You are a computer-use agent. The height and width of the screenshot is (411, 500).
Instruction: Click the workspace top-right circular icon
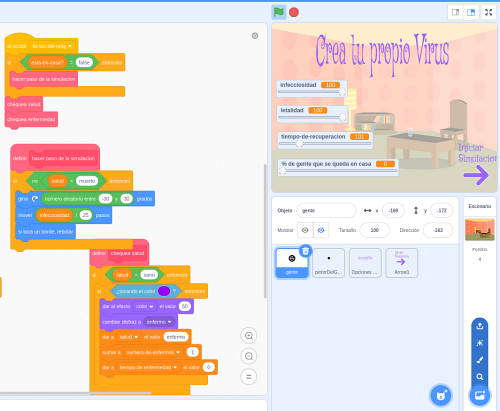click(x=255, y=36)
